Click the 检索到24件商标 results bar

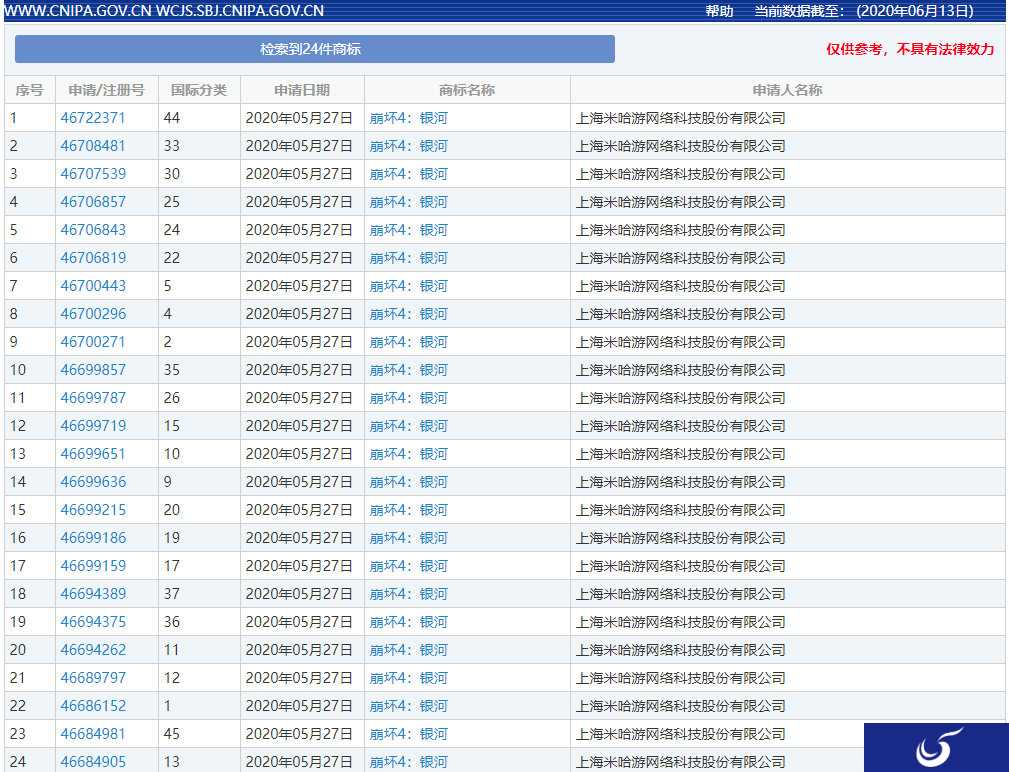tap(315, 49)
